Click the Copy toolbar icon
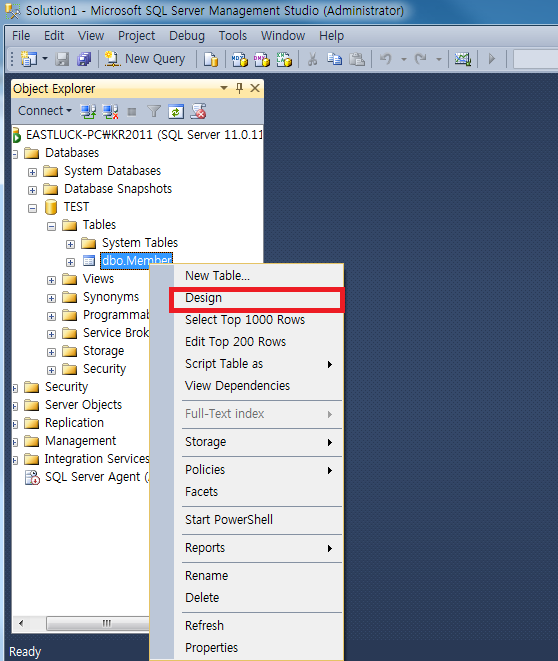 pos(335,59)
